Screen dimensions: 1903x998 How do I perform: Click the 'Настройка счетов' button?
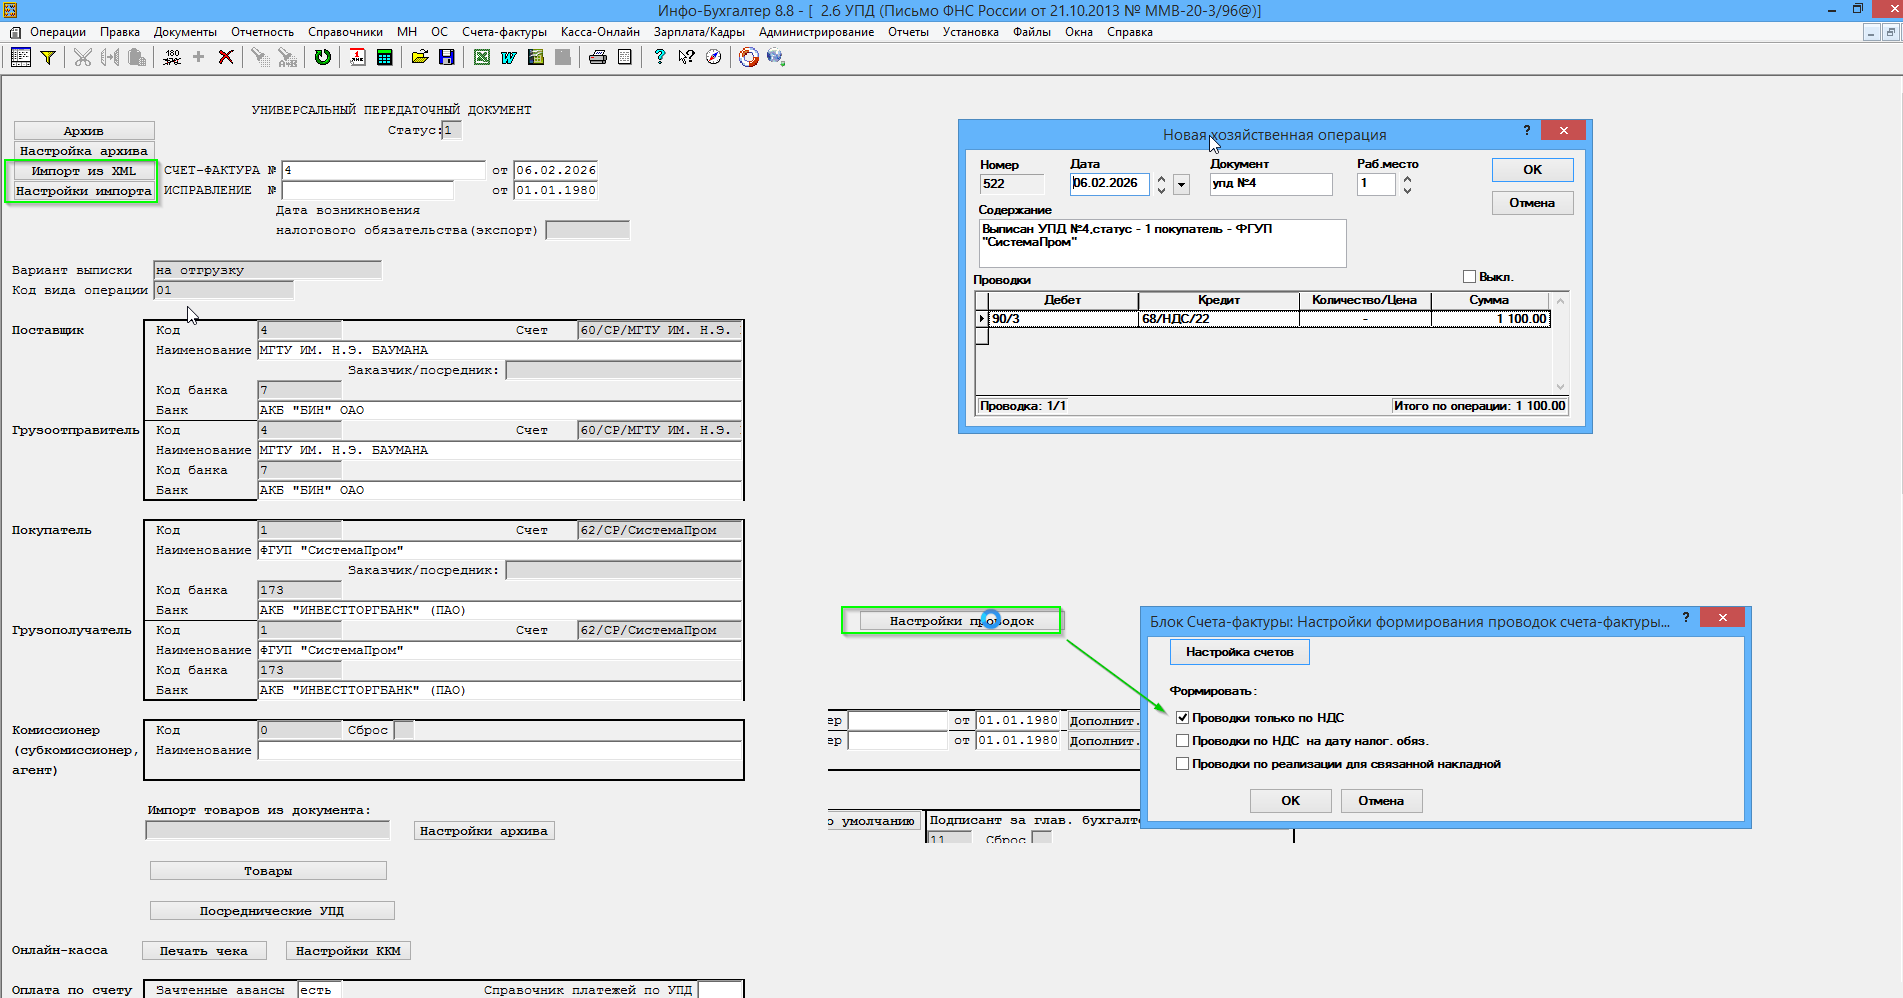(x=1239, y=652)
